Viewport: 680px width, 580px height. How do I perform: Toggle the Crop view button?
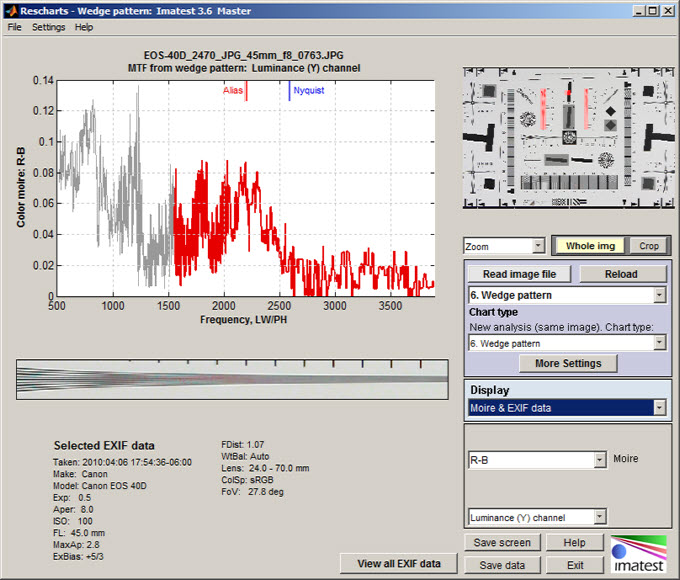click(648, 246)
